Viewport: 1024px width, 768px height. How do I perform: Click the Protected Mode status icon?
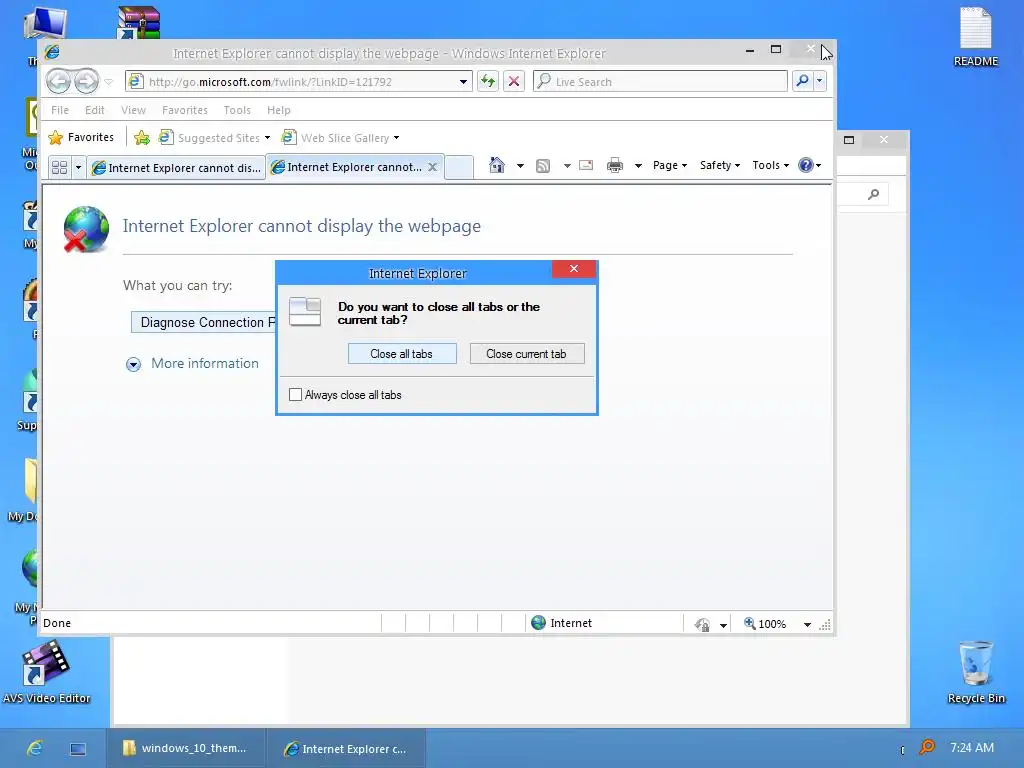(703, 624)
